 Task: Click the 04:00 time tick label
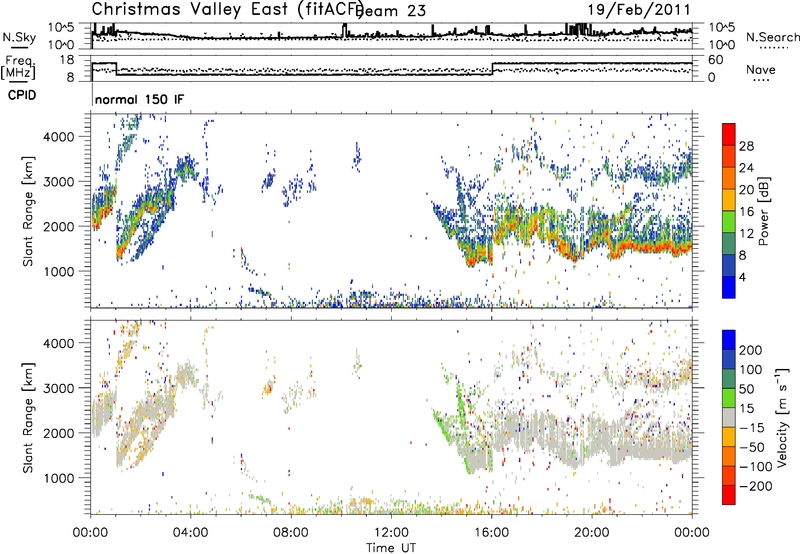[191, 533]
